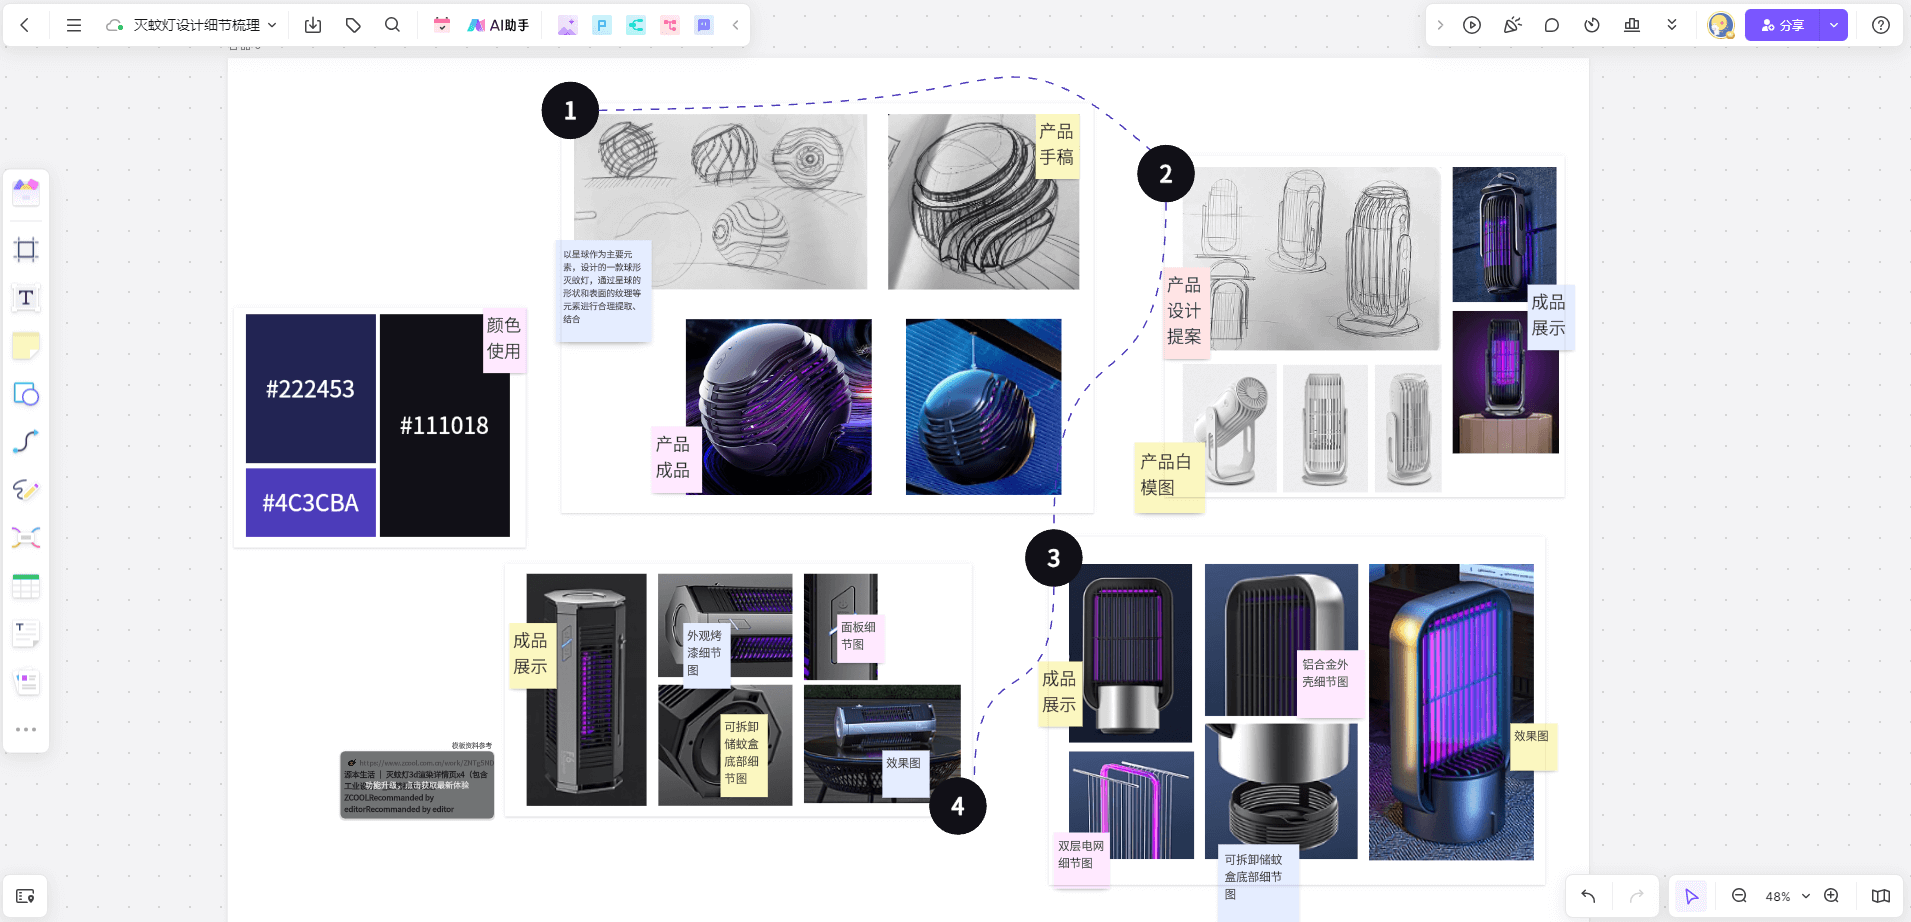Click the teal mind-map plugin icon
This screenshot has height=922, width=1911.
(636, 25)
